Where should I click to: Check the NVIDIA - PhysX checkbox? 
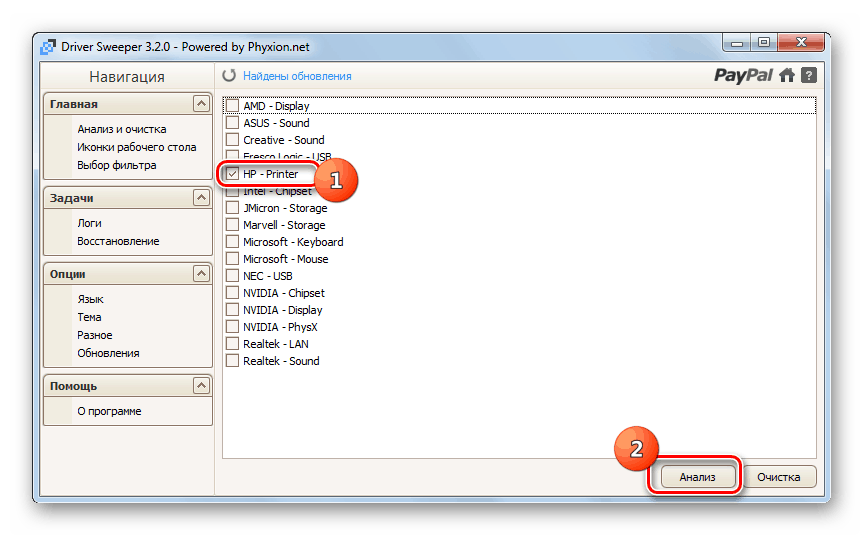point(232,327)
